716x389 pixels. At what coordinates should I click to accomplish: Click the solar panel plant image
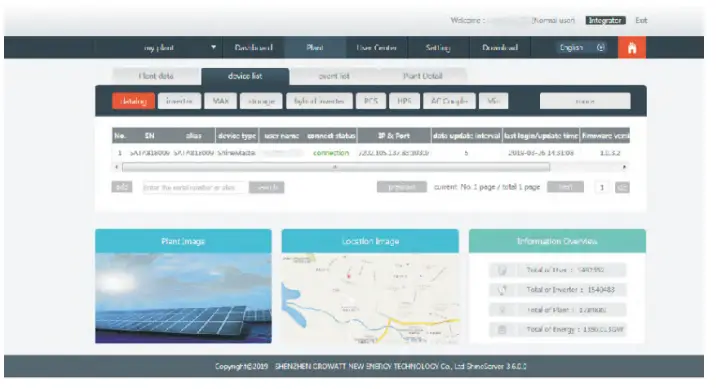tap(184, 298)
